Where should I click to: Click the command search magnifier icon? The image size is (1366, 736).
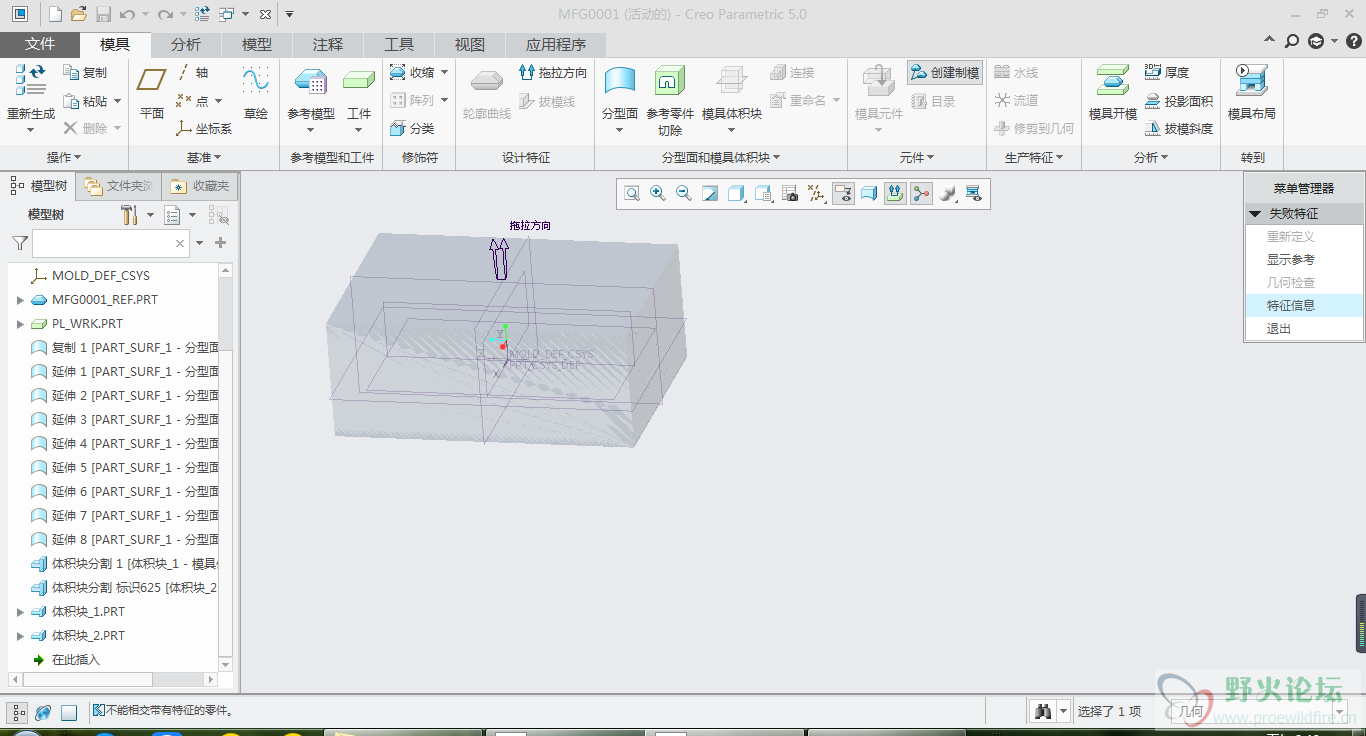[1292, 41]
